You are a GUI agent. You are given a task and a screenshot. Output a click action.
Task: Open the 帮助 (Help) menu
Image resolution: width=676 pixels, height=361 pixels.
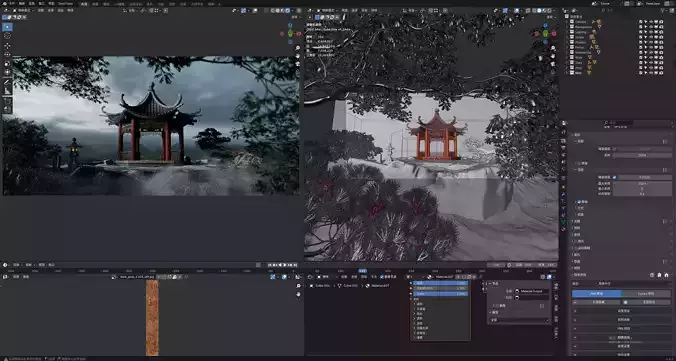pyautogui.click(x=51, y=3)
